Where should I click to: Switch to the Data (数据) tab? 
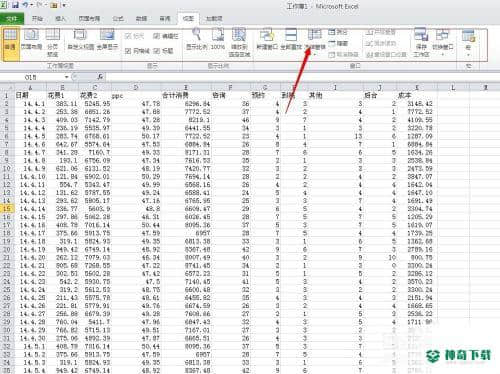[x=141, y=19]
